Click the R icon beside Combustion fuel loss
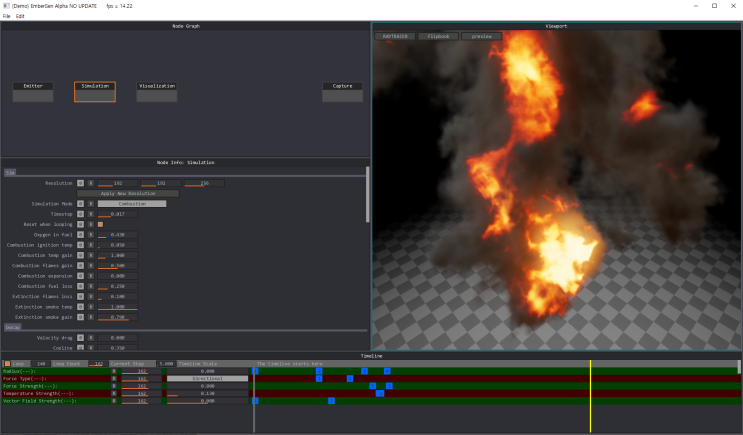The width and height of the screenshot is (743, 435). [x=91, y=286]
